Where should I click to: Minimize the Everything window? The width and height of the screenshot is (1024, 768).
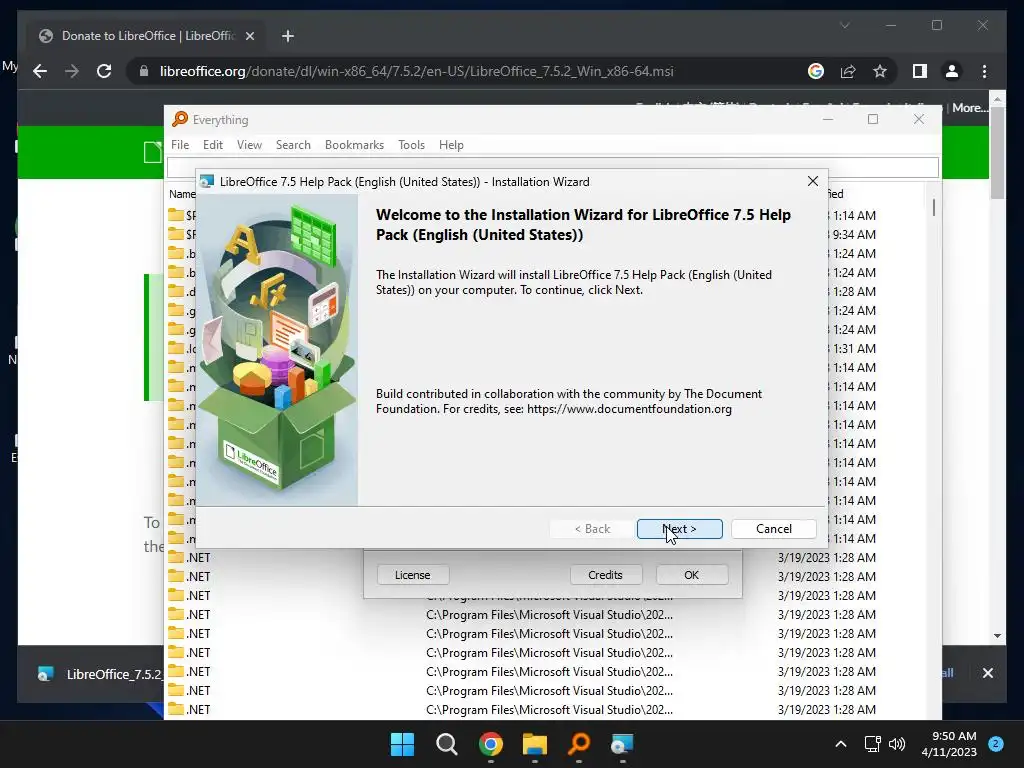click(828, 119)
